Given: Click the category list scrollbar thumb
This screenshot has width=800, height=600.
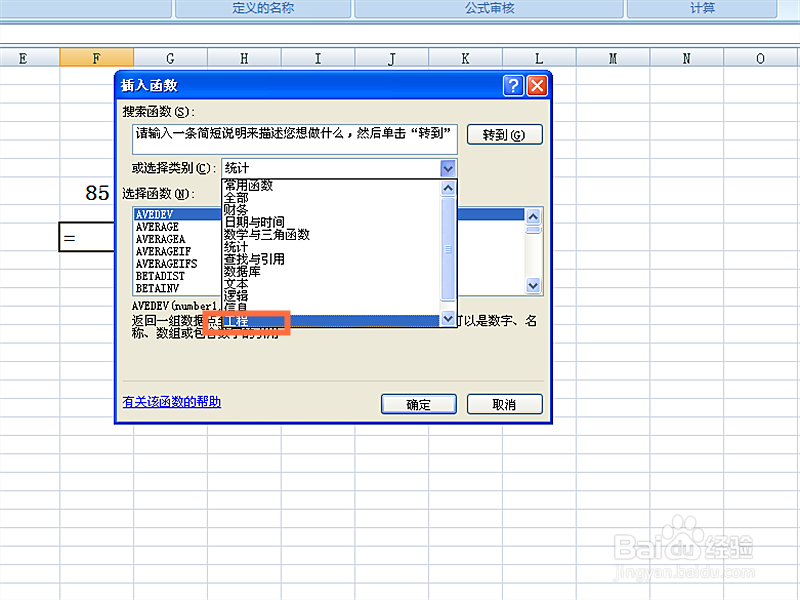Looking at the screenshot, I should click(448, 249).
